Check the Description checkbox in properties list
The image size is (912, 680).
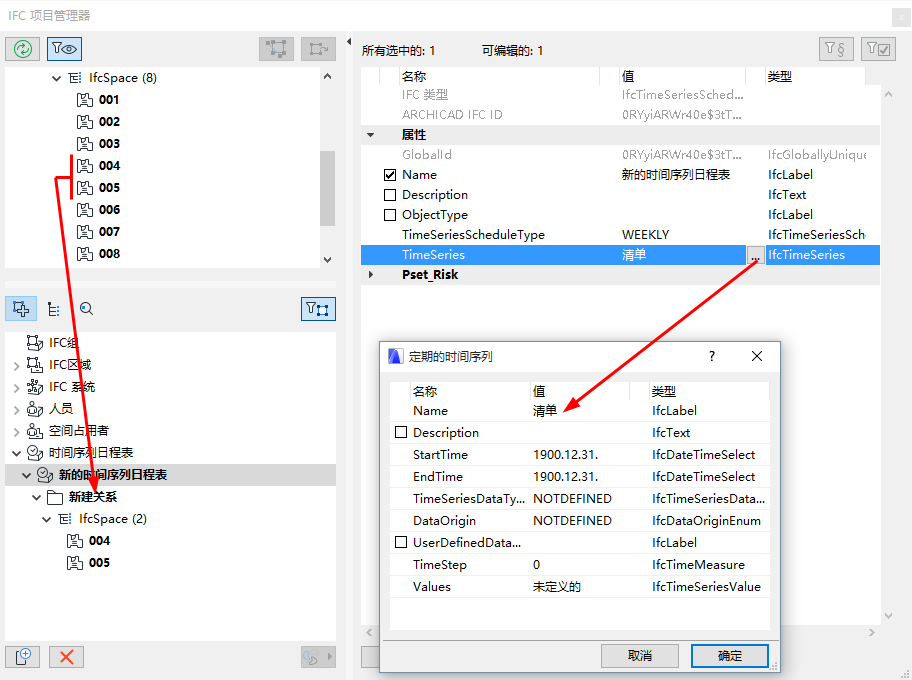[x=390, y=195]
